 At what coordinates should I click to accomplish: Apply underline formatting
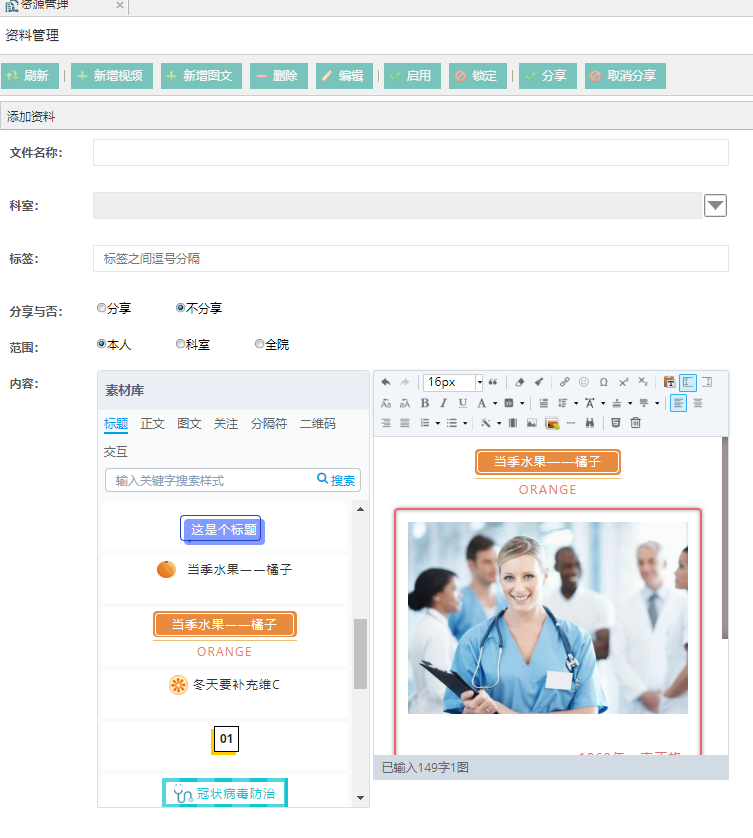pyautogui.click(x=462, y=403)
